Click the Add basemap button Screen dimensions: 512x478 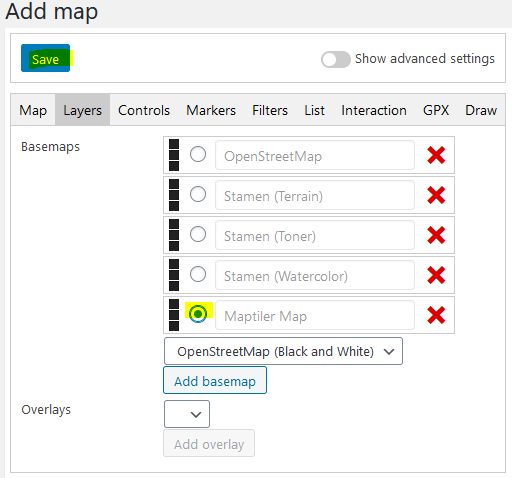215,381
